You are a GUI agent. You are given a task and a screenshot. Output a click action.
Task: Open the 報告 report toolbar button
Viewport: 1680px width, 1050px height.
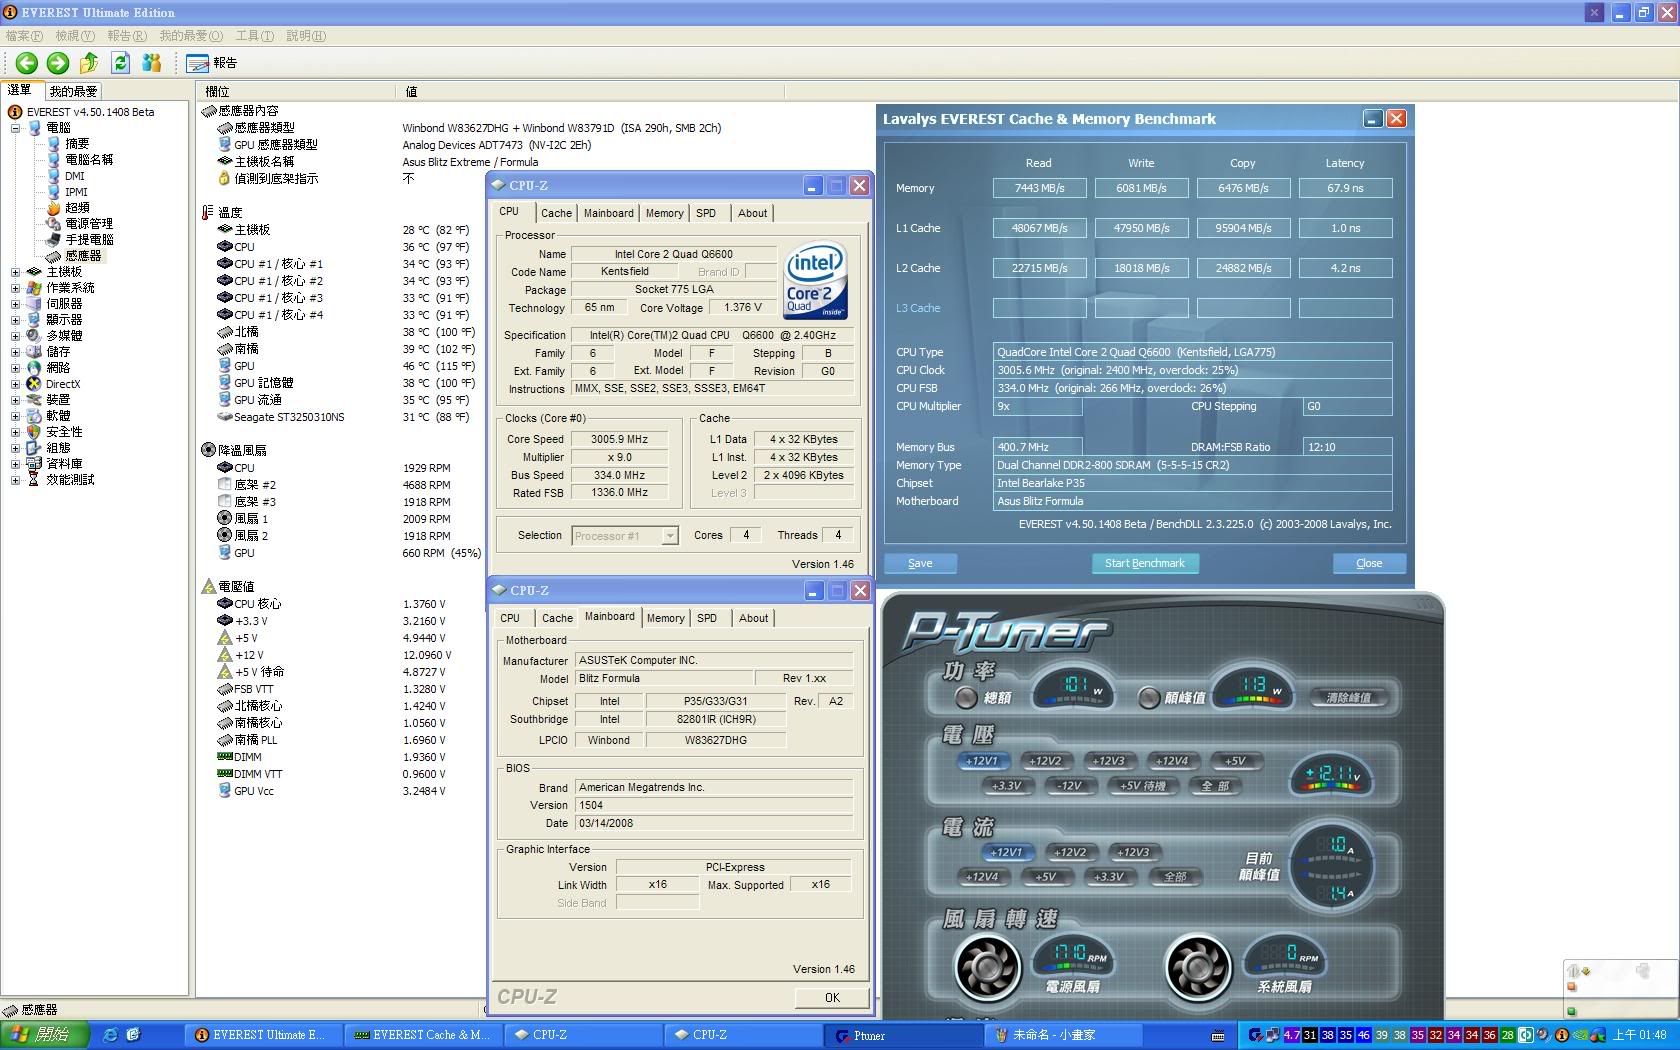coord(211,63)
